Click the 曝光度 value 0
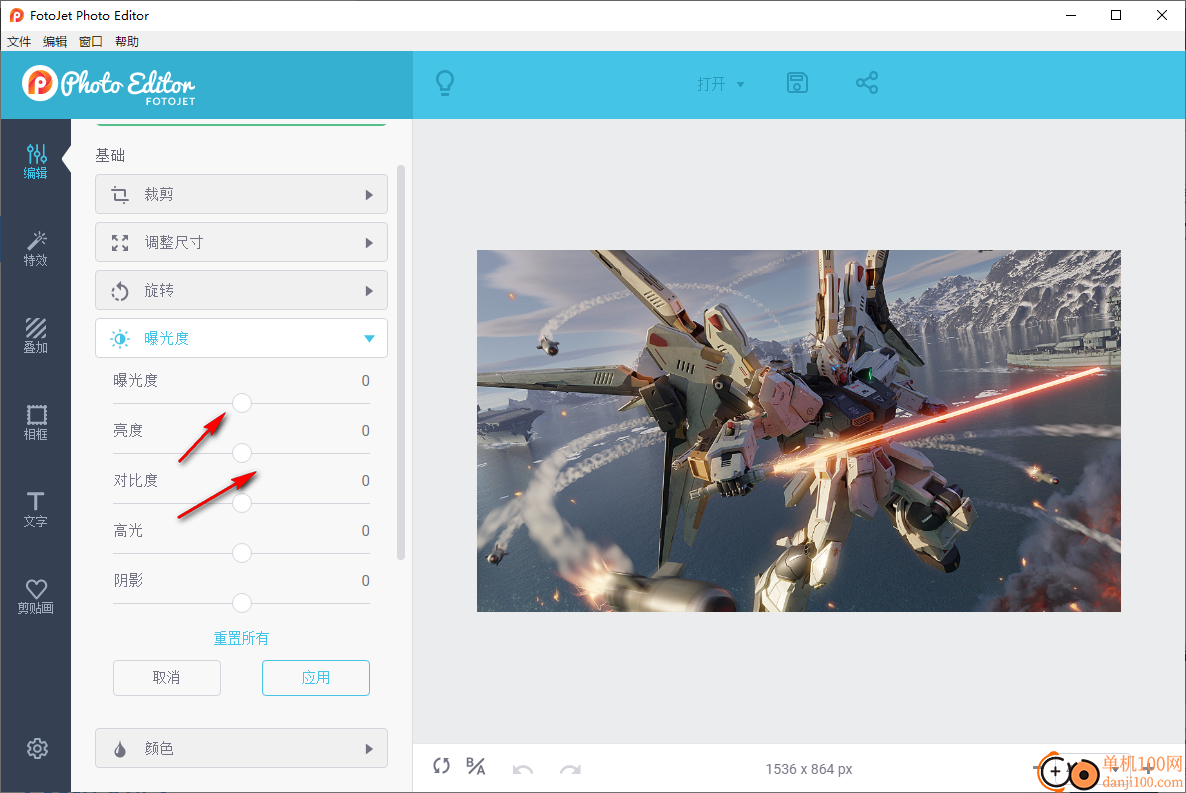 (365, 381)
